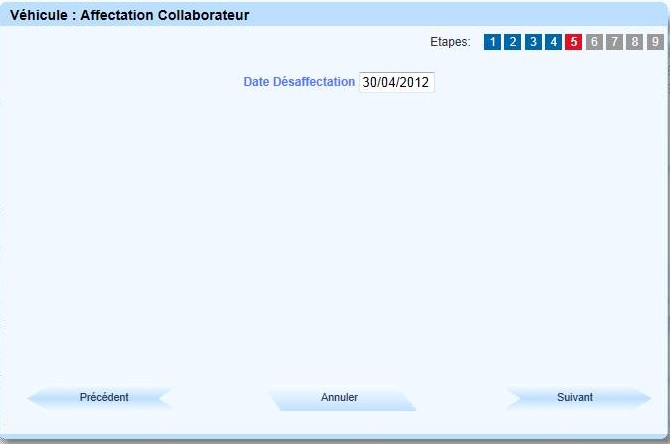This screenshot has height=444, width=670.
Task: Select step 2 in Etapes
Action: pyautogui.click(x=513, y=42)
